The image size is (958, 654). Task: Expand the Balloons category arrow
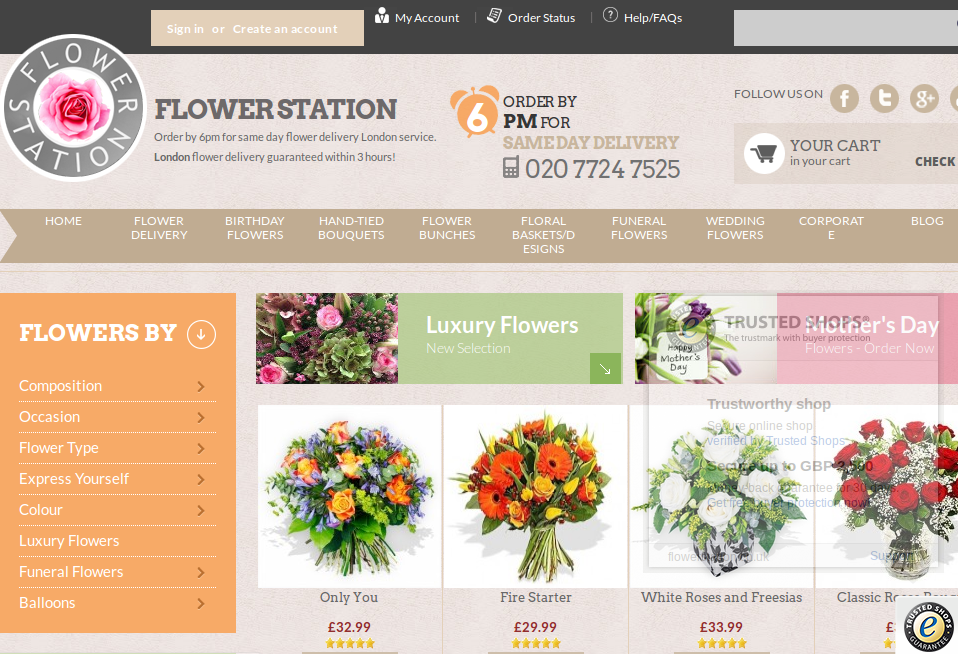point(200,604)
